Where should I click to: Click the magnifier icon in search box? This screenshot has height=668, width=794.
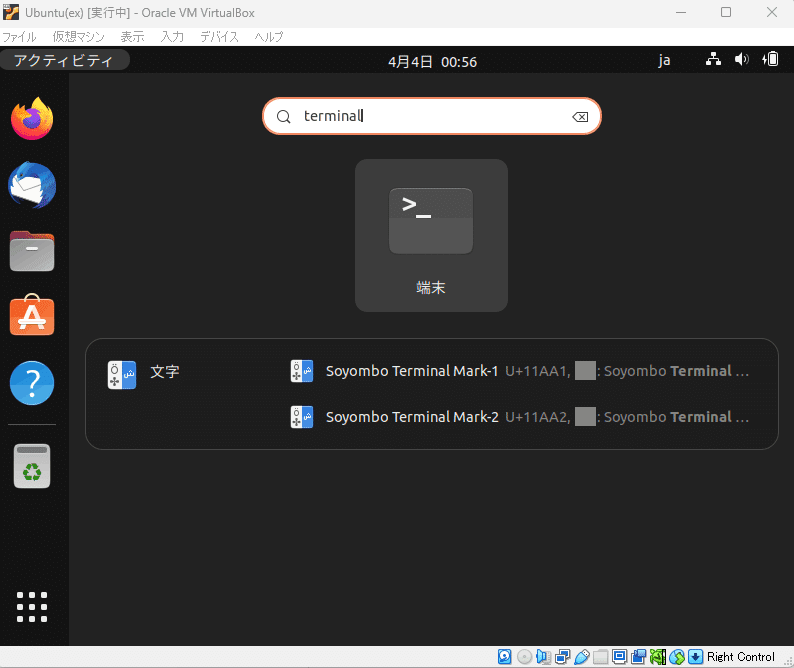point(284,117)
